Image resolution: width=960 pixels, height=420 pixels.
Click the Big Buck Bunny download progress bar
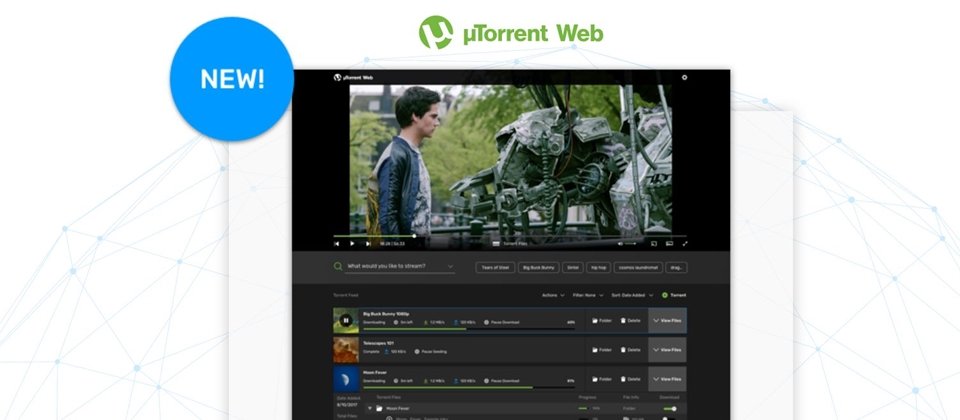[x=469, y=329]
